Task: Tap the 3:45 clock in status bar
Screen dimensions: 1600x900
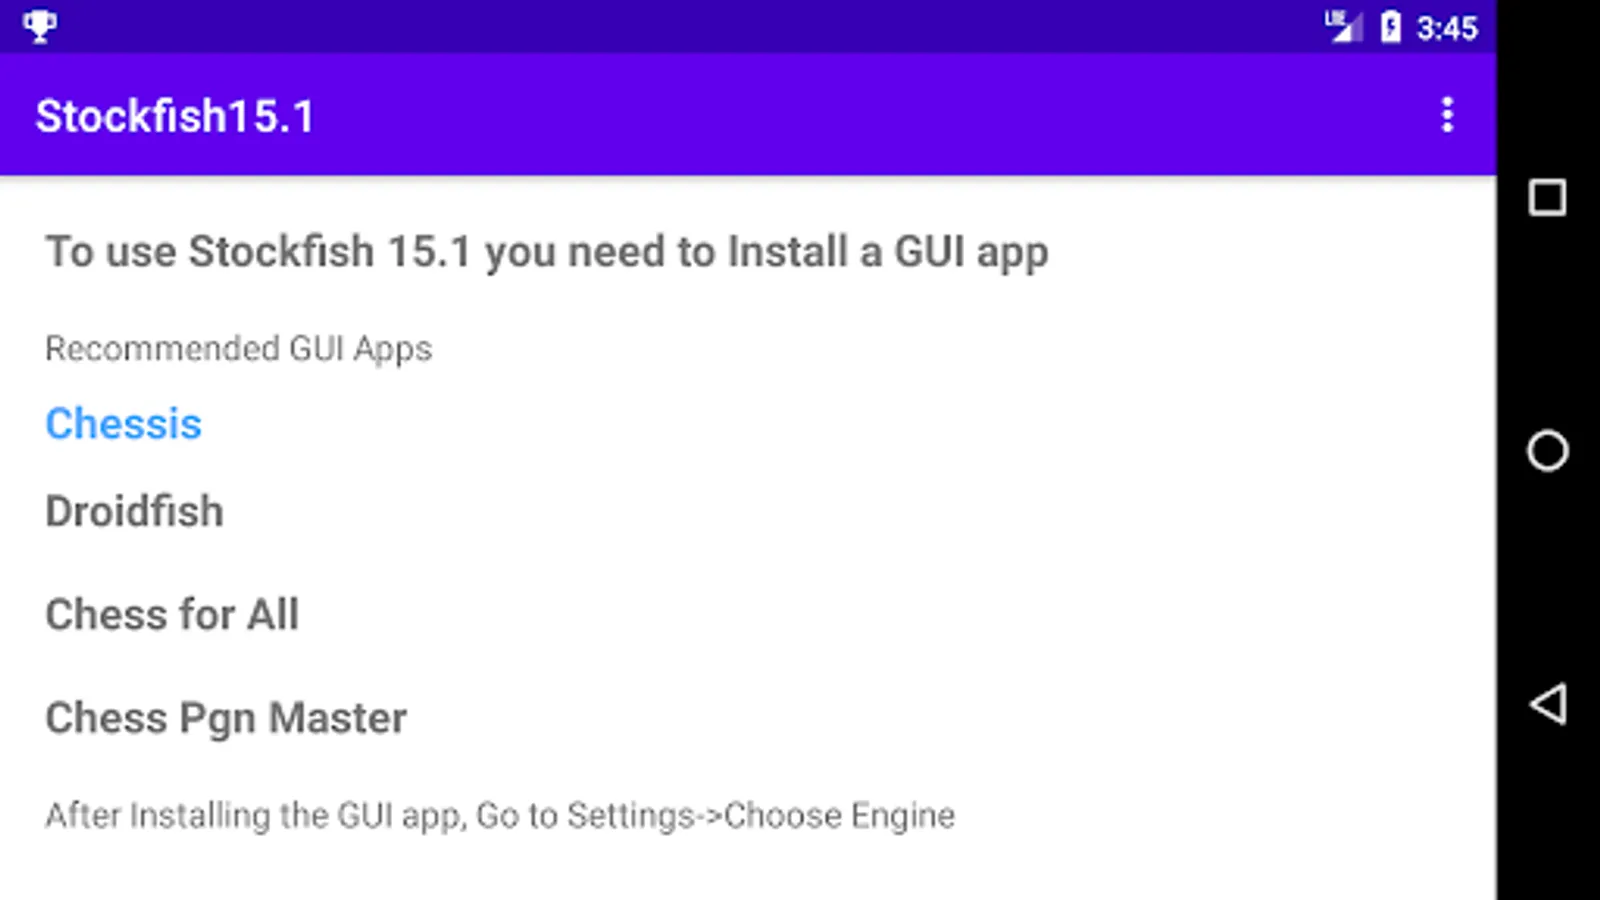Action: 1446,28
